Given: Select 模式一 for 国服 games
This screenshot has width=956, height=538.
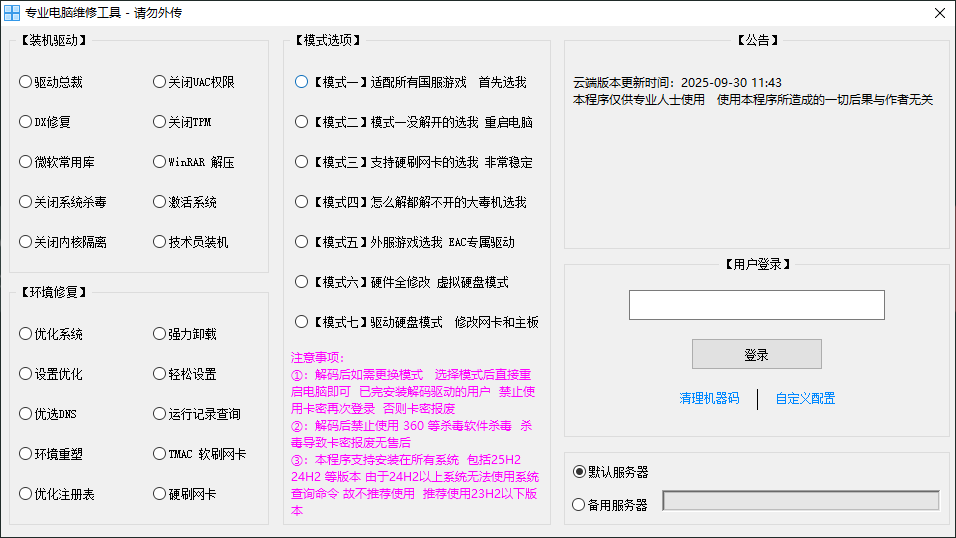Looking at the screenshot, I should [x=302, y=82].
